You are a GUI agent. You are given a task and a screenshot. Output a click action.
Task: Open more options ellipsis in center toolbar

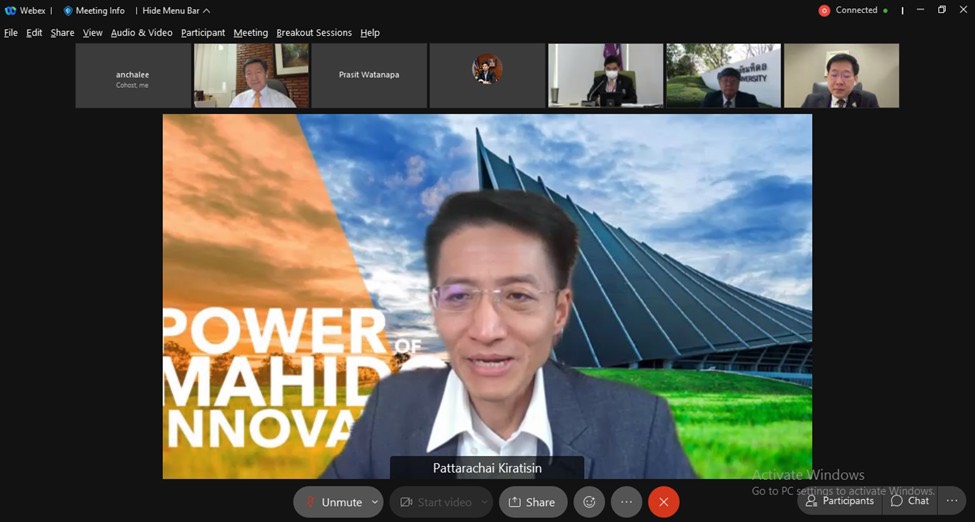(x=626, y=502)
